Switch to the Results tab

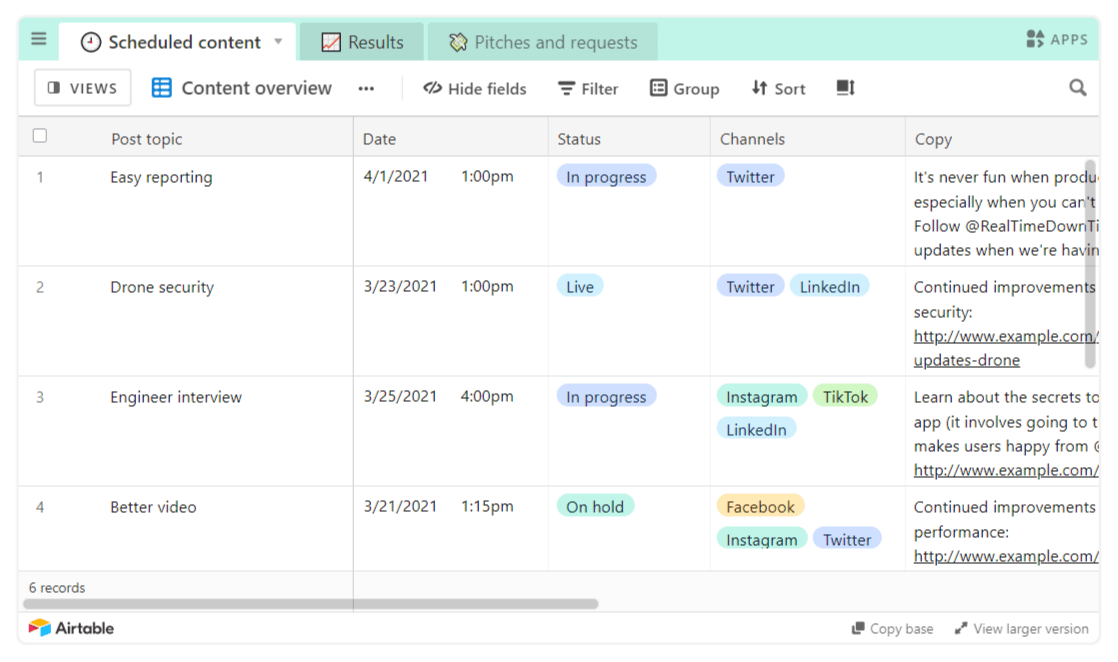pos(361,41)
